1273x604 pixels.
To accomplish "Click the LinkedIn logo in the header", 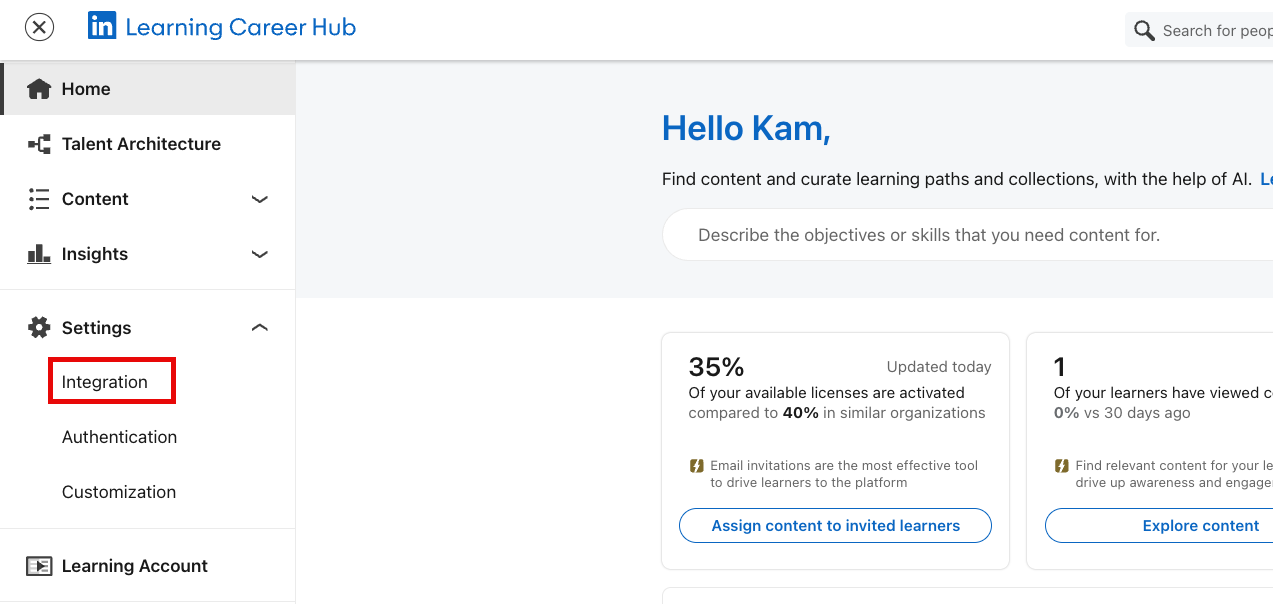I will (x=102, y=26).
